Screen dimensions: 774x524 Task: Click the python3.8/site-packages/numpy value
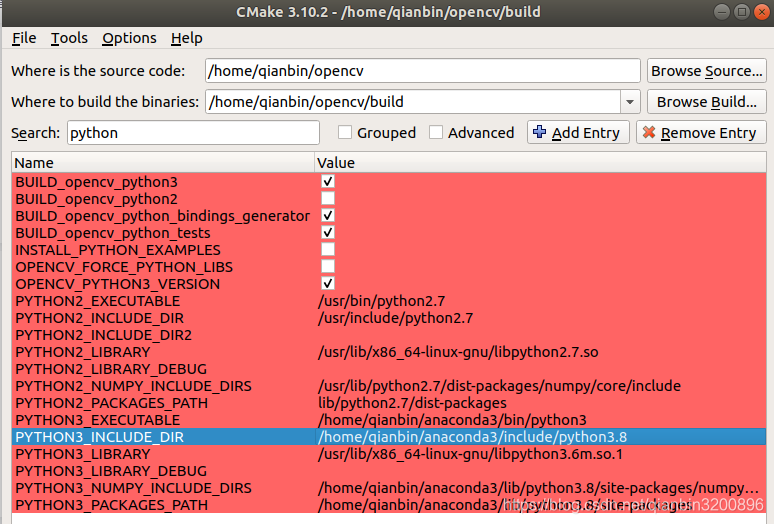tap(539, 488)
